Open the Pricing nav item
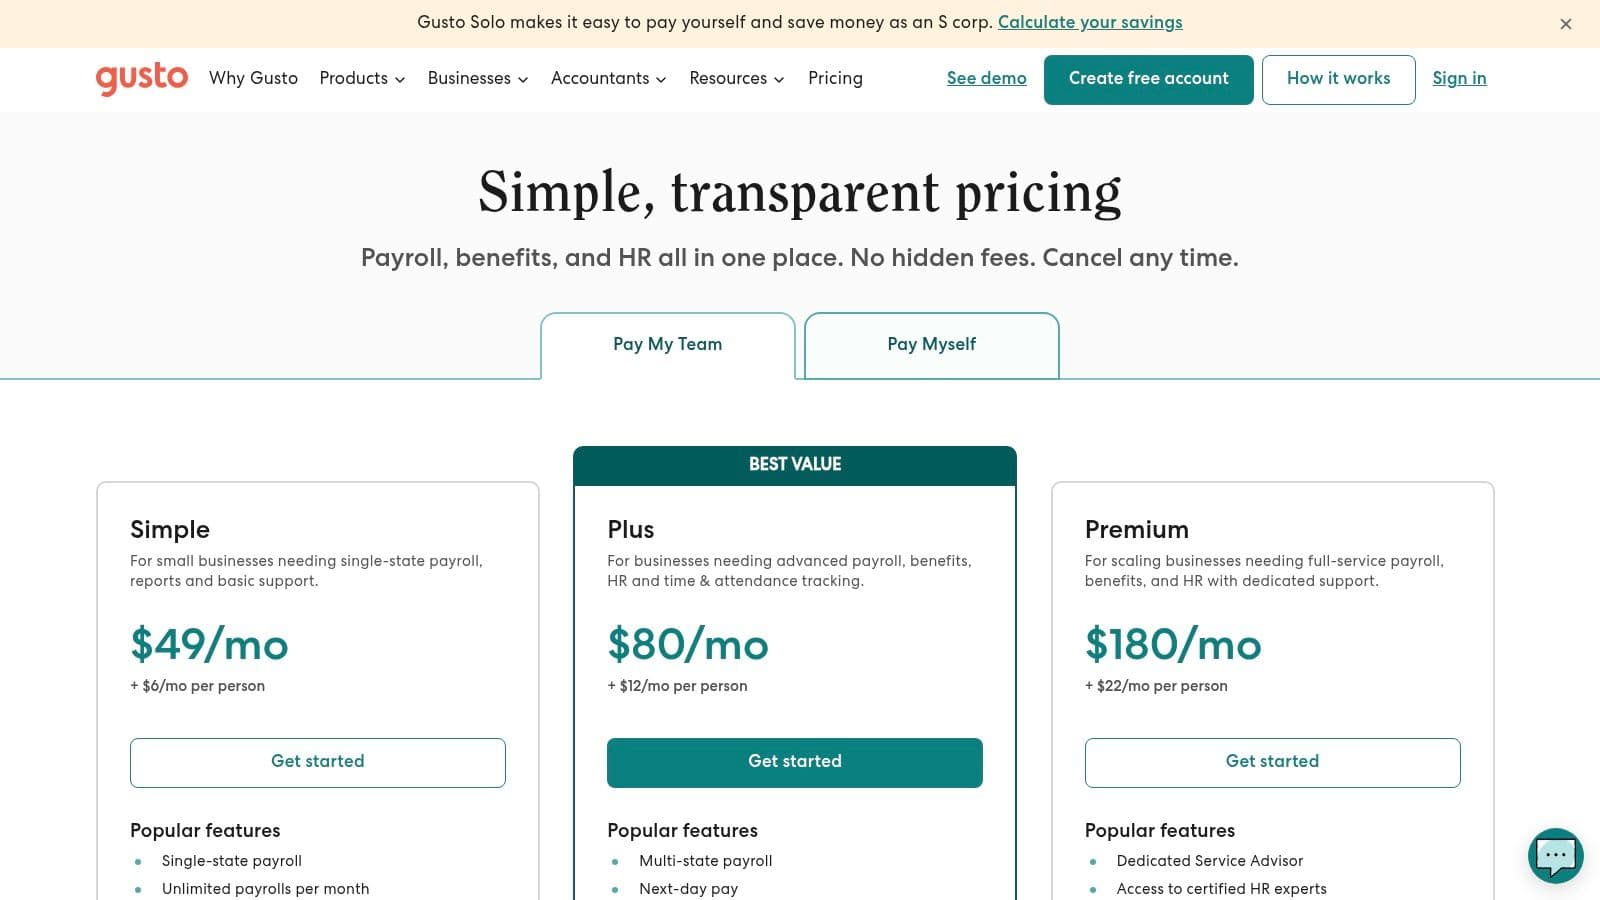The image size is (1600, 900). tap(835, 78)
